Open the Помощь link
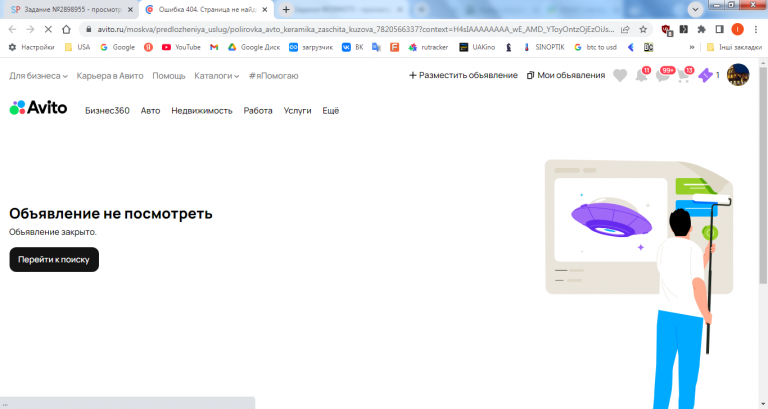768x409 pixels. pyautogui.click(x=168, y=76)
